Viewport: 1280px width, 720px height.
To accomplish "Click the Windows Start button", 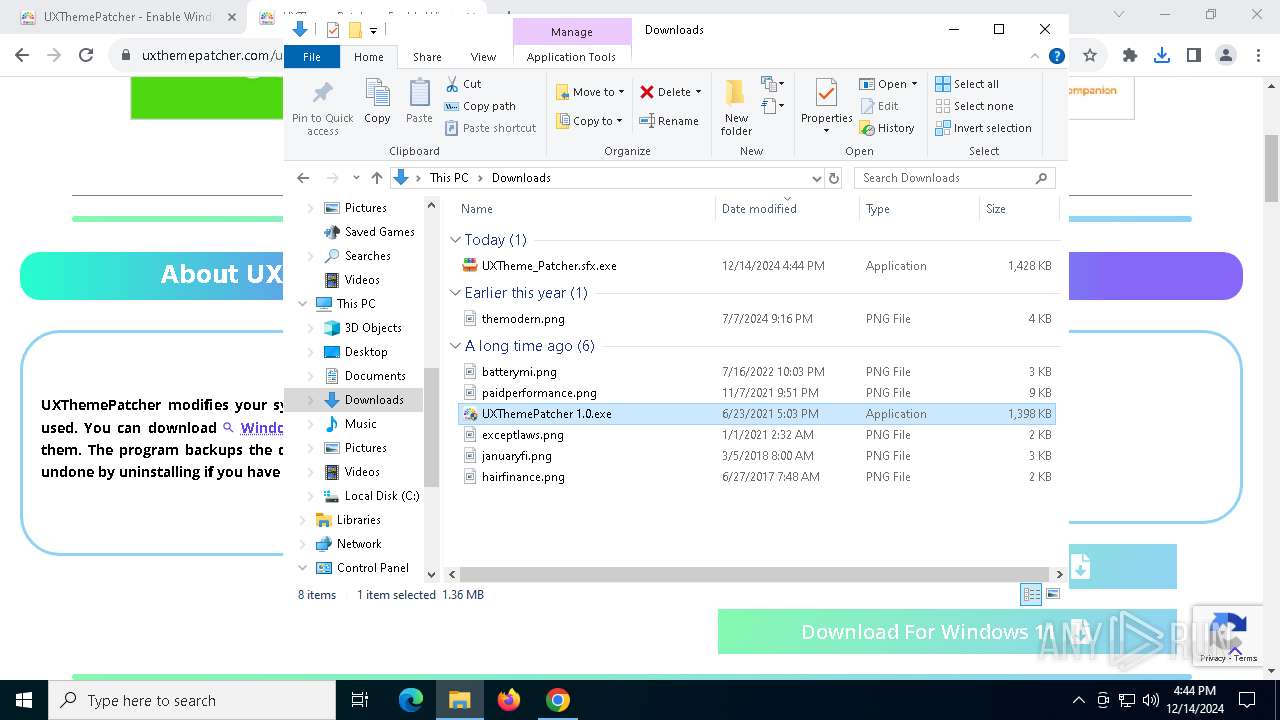I will (x=24, y=700).
